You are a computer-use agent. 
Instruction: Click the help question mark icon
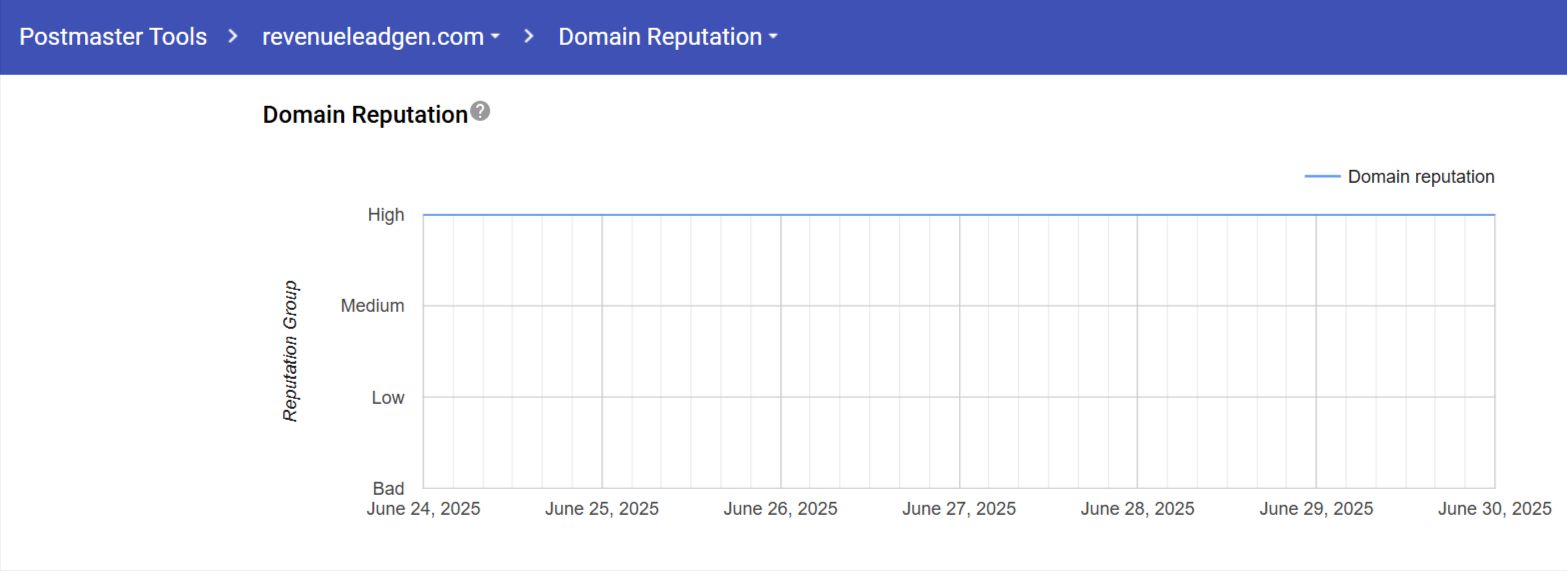coord(481,111)
